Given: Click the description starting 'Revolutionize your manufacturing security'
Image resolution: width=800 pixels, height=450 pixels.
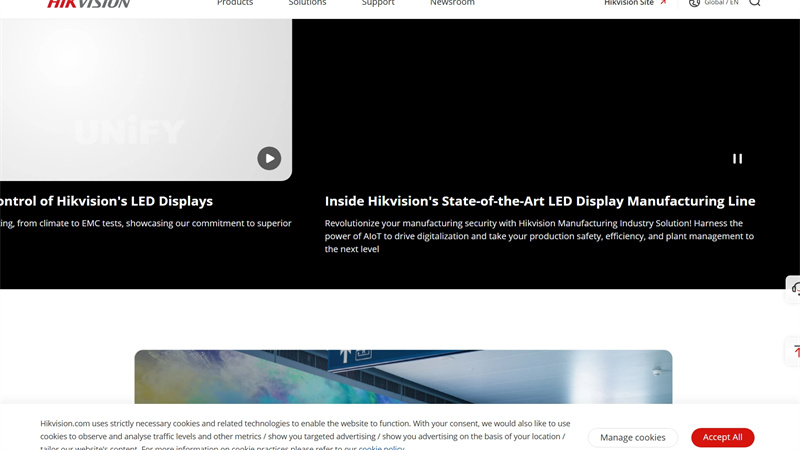Looking at the screenshot, I should (x=539, y=236).
